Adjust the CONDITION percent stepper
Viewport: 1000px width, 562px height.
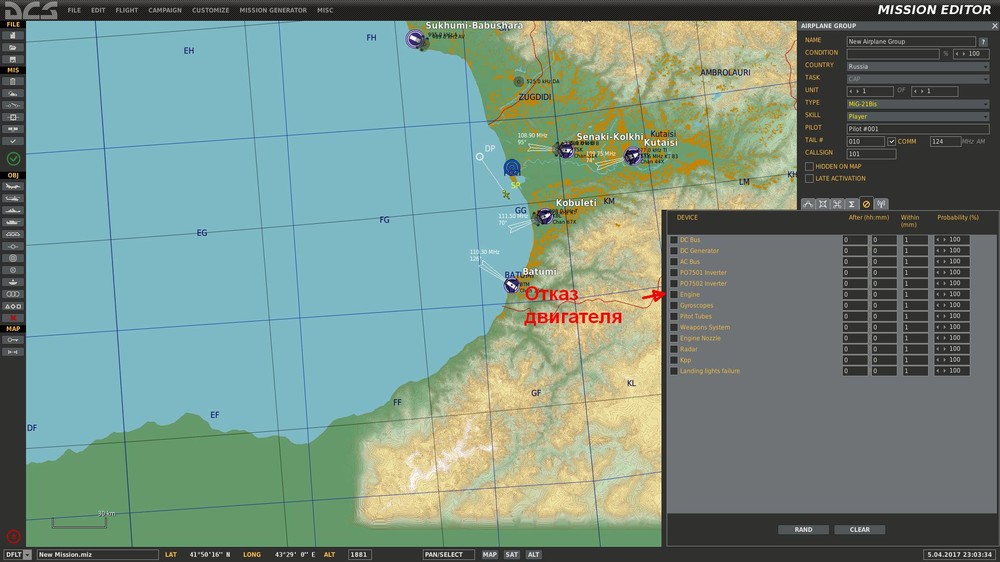coord(971,54)
